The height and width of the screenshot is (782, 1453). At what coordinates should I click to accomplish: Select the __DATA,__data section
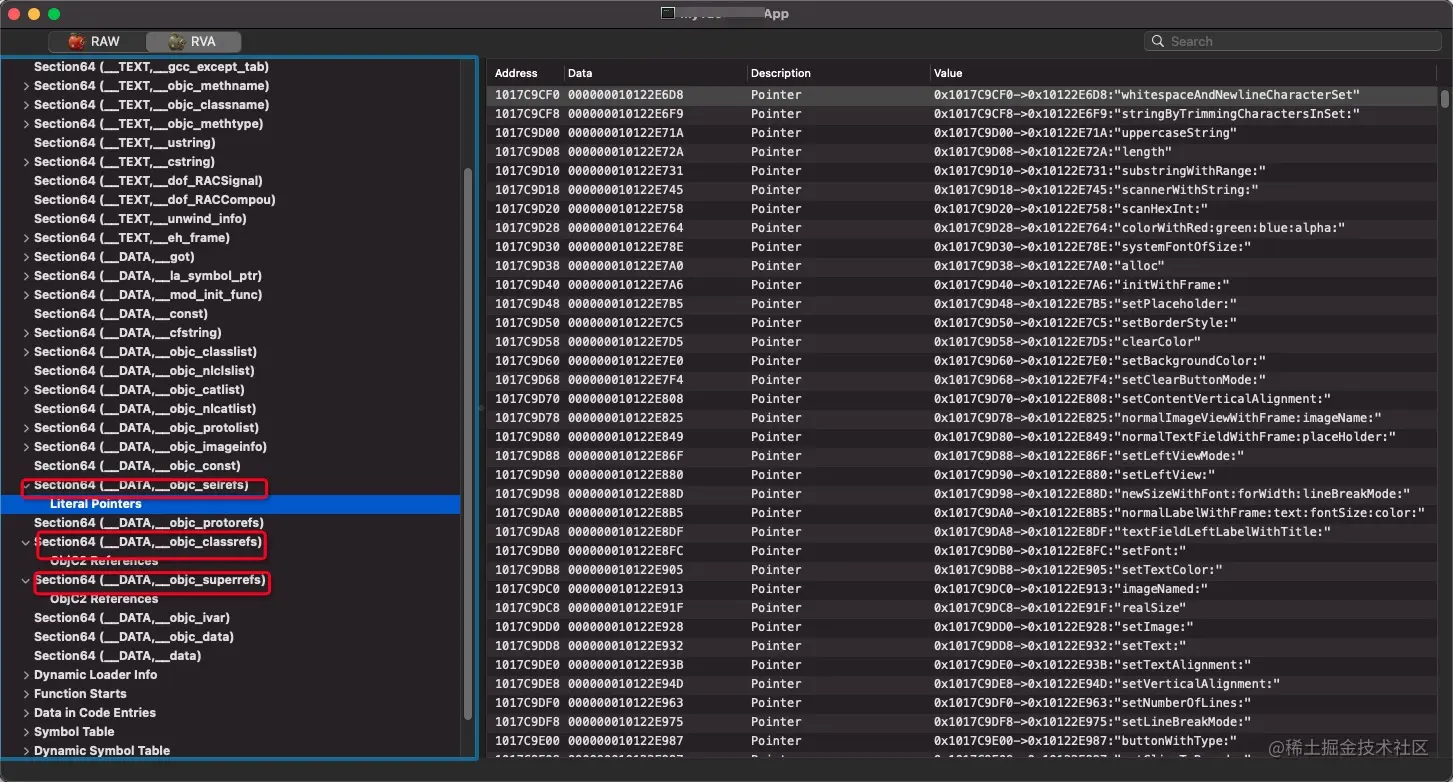pyautogui.click(x=117, y=656)
